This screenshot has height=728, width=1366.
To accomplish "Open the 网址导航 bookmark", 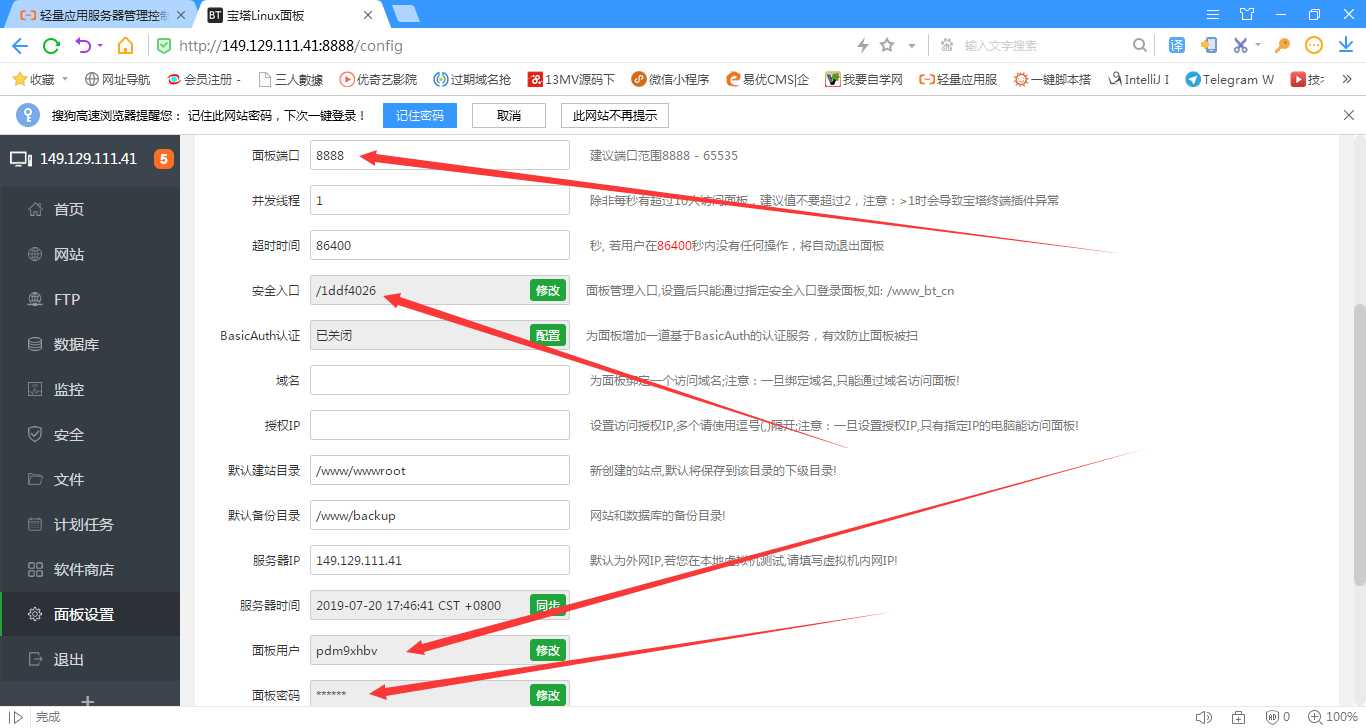I will (x=118, y=79).
